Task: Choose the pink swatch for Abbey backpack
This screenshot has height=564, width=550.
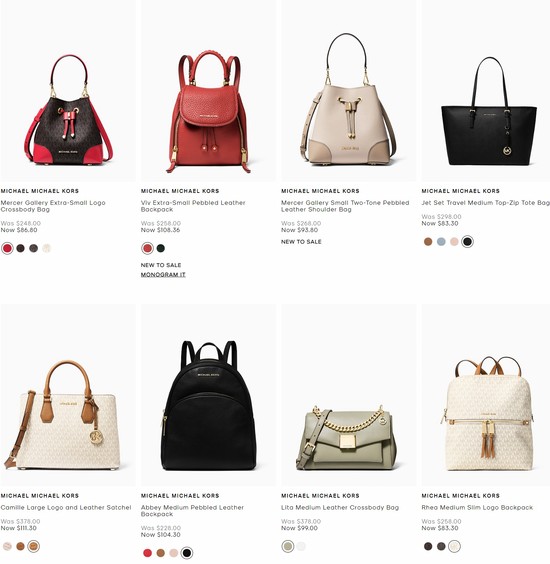Action: tap(174, 553)
